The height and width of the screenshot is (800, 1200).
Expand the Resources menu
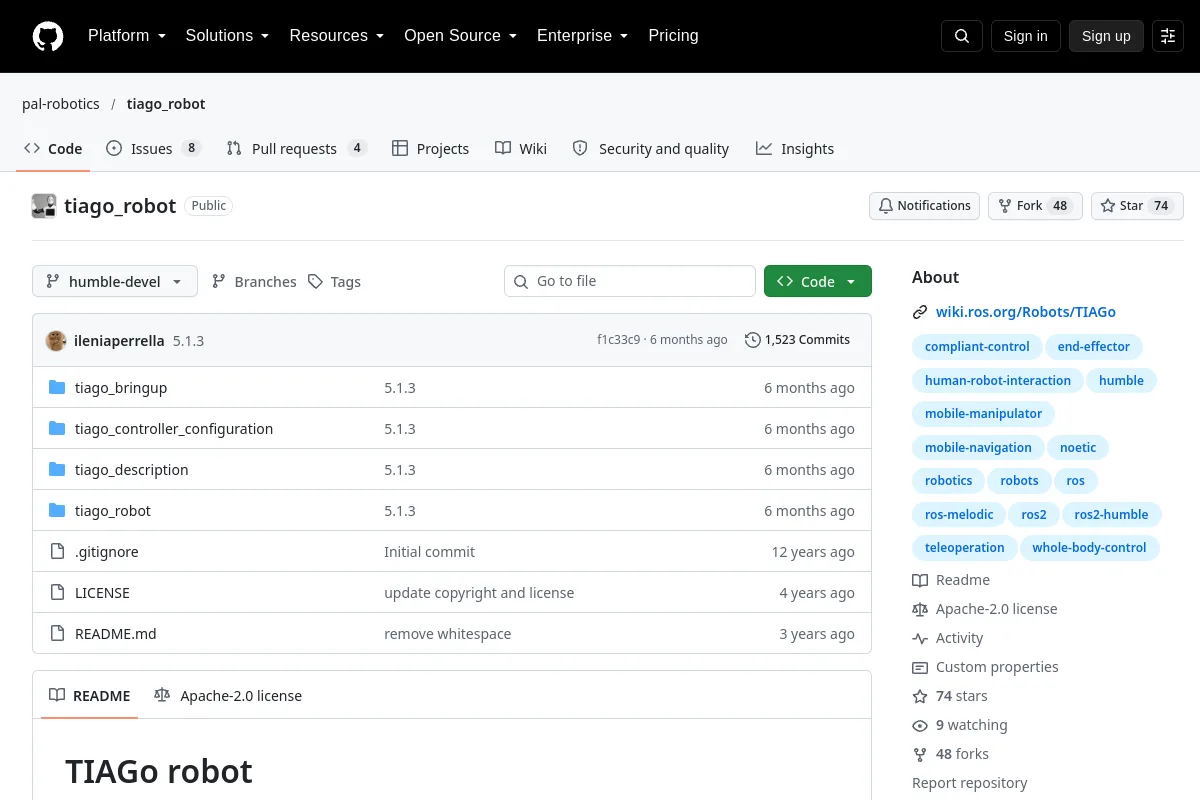[337, 36]
